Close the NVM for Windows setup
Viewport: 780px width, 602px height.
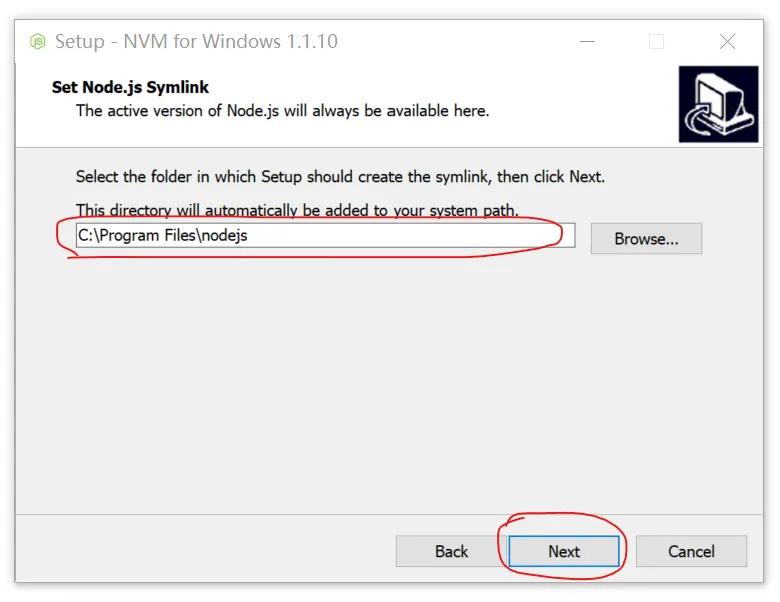click(727, 41)
